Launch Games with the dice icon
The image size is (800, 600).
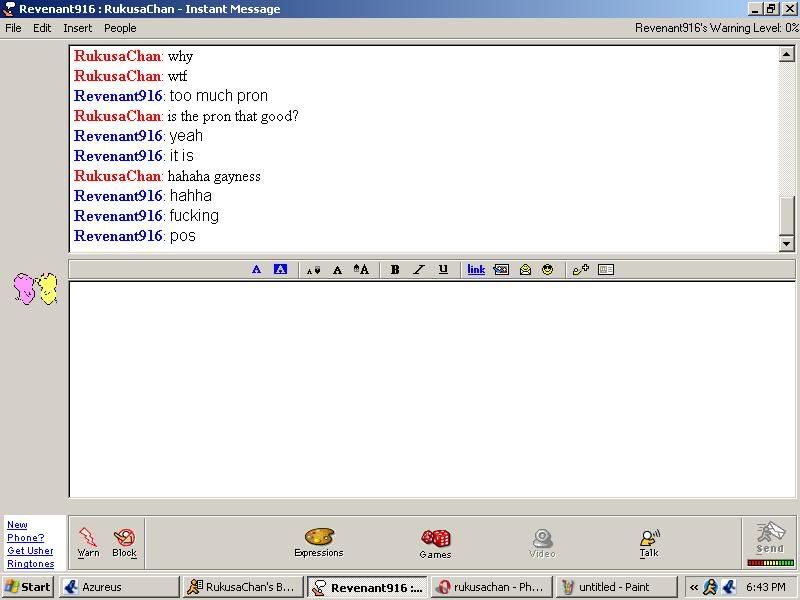(435, 544)
